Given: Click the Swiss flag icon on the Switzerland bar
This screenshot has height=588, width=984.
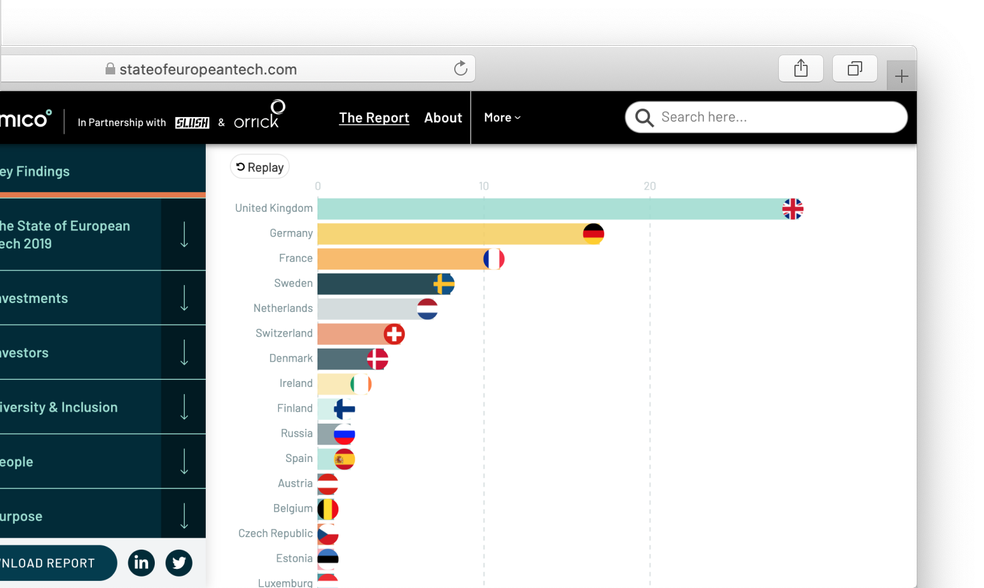Looking at the screenshot, I should [x=394, y=333].
